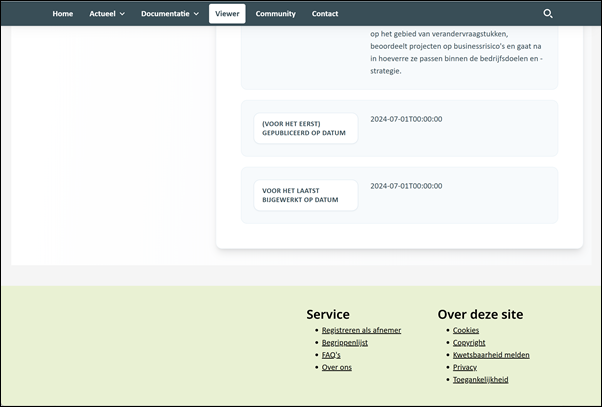Open the Copyright link
The height and width of the screenshot is (407, 602).
coord(469,342)
